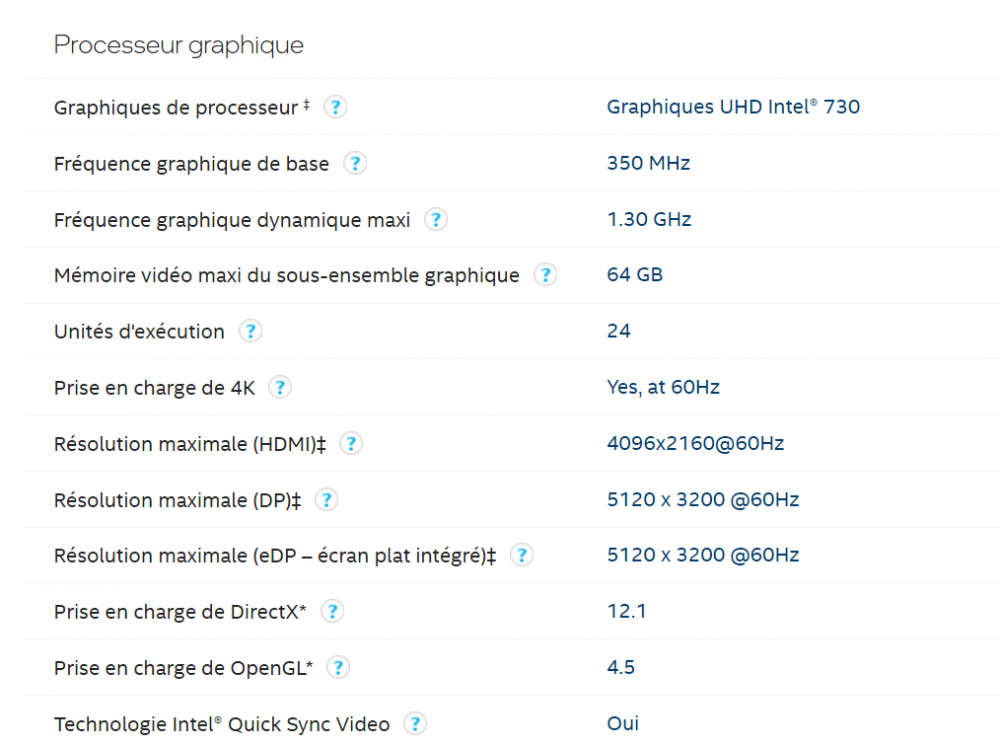1000x746 pixels.
Task: Open help for Résolution maximale (HDMI)
Action: (x=351, y=443)
